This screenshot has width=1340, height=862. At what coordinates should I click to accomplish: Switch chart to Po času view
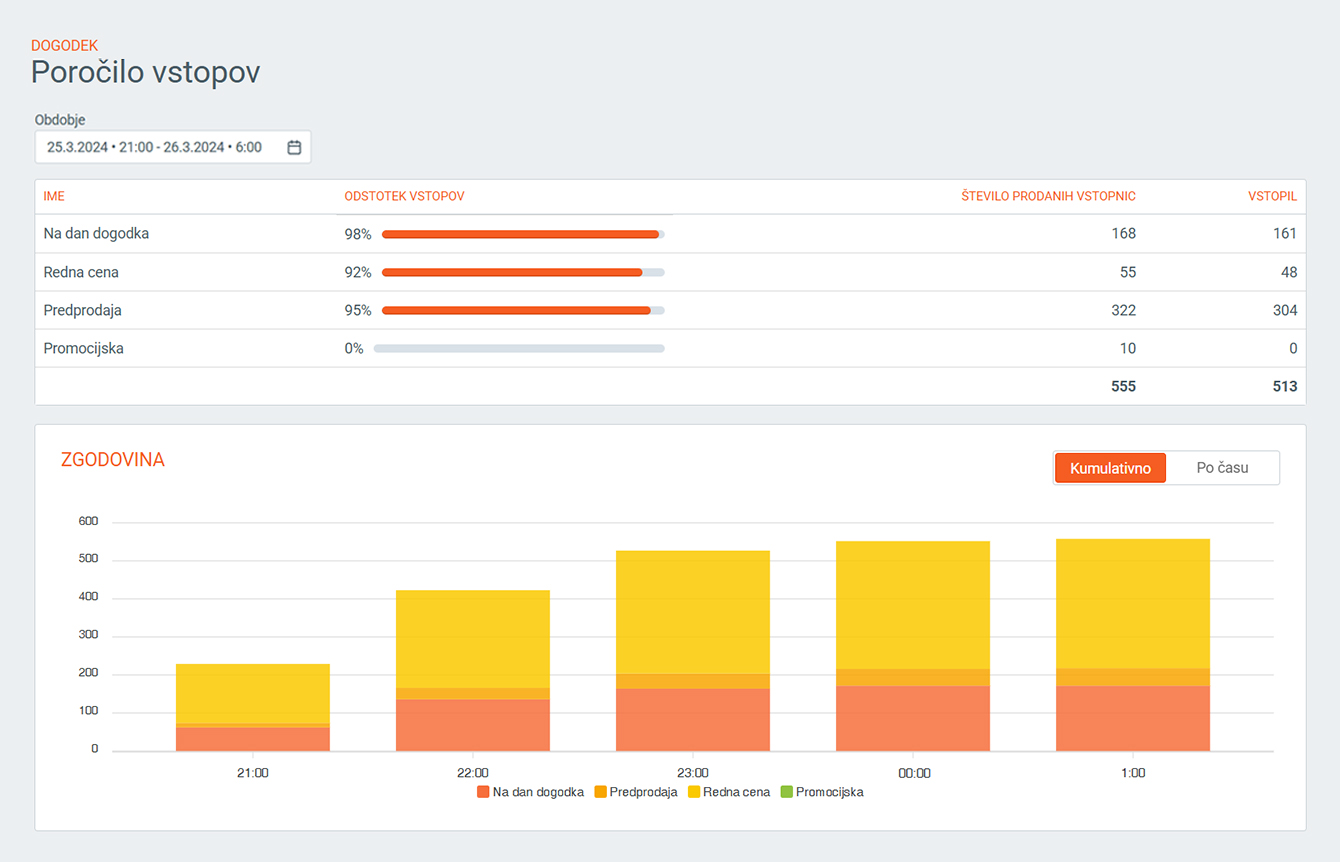(1222, 468)
